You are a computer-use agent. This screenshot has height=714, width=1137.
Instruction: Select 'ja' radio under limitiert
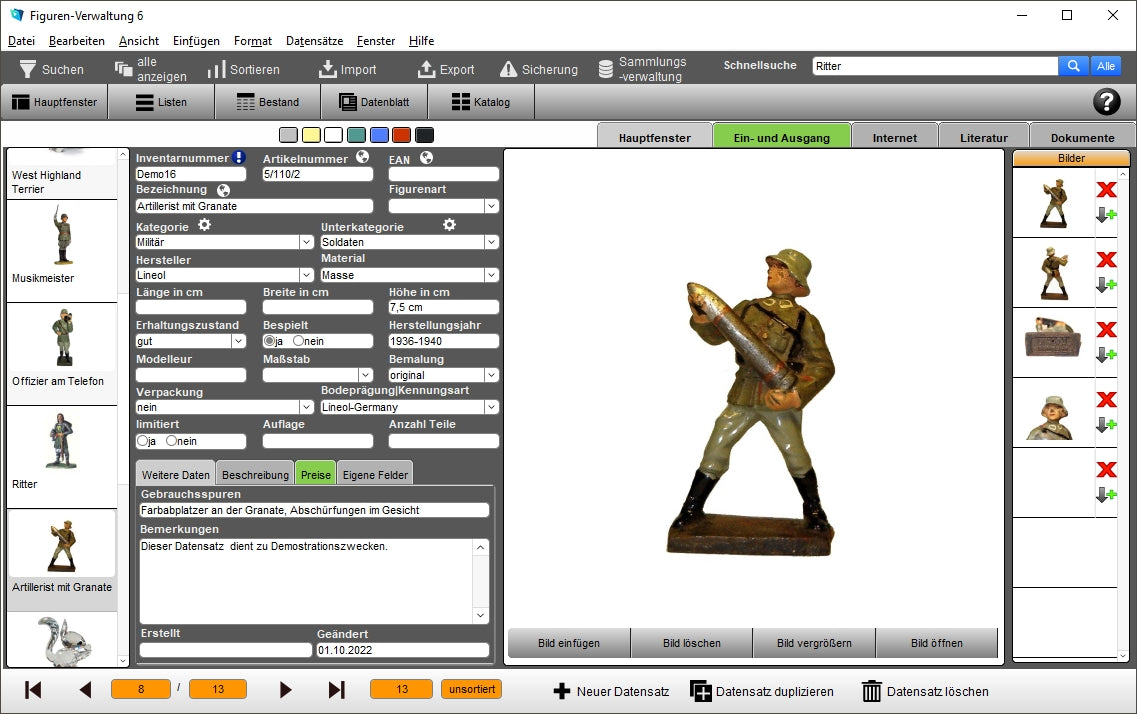[143, 441]
